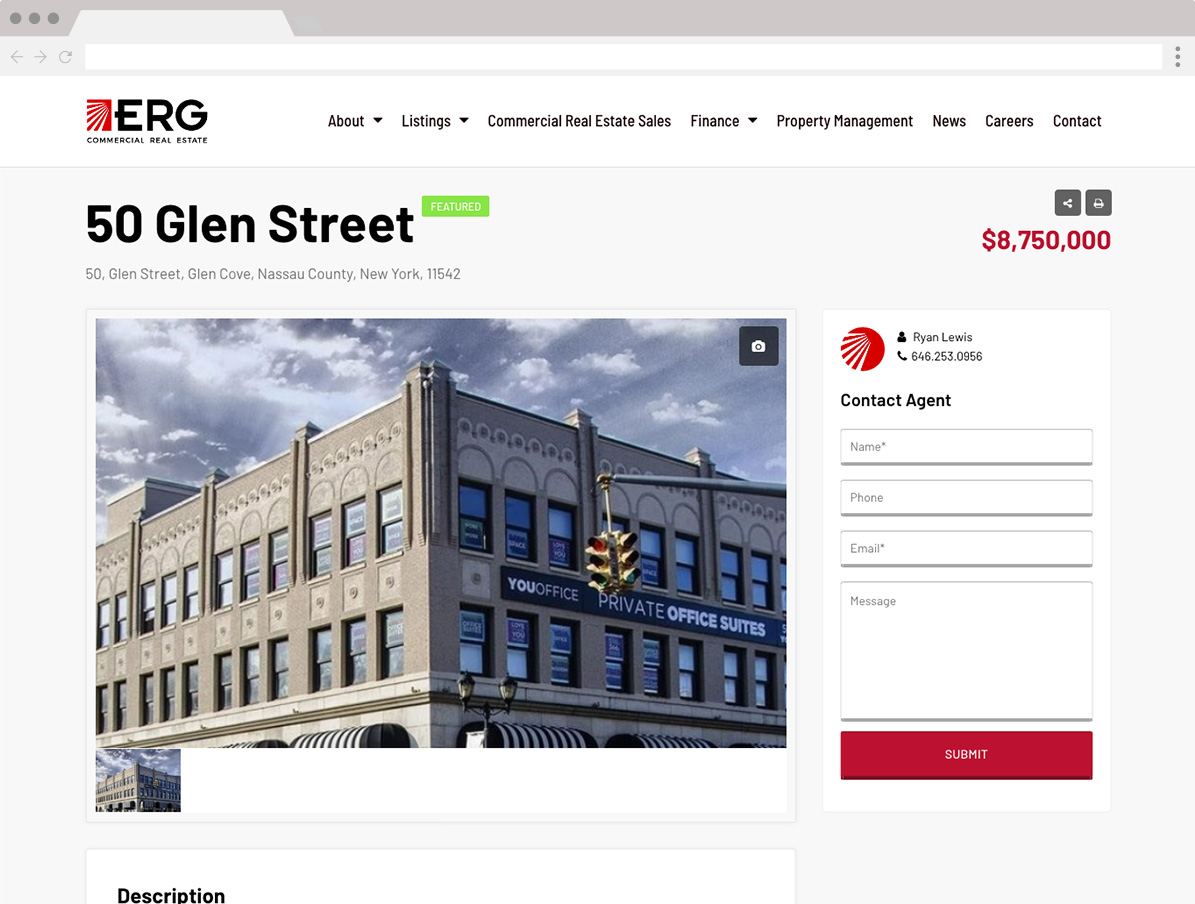Click into the Message text area

click(966, 651)
